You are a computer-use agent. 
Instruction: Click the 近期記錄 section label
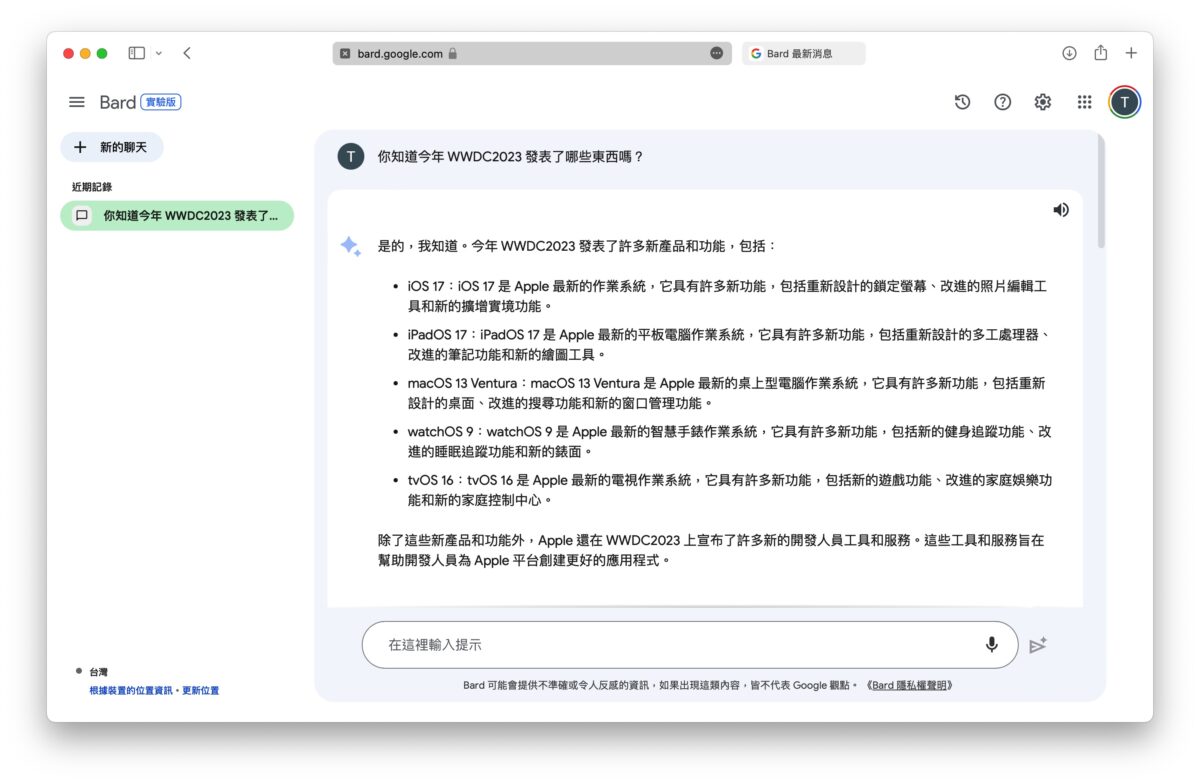pyautogui.click(x=92, y=187)
